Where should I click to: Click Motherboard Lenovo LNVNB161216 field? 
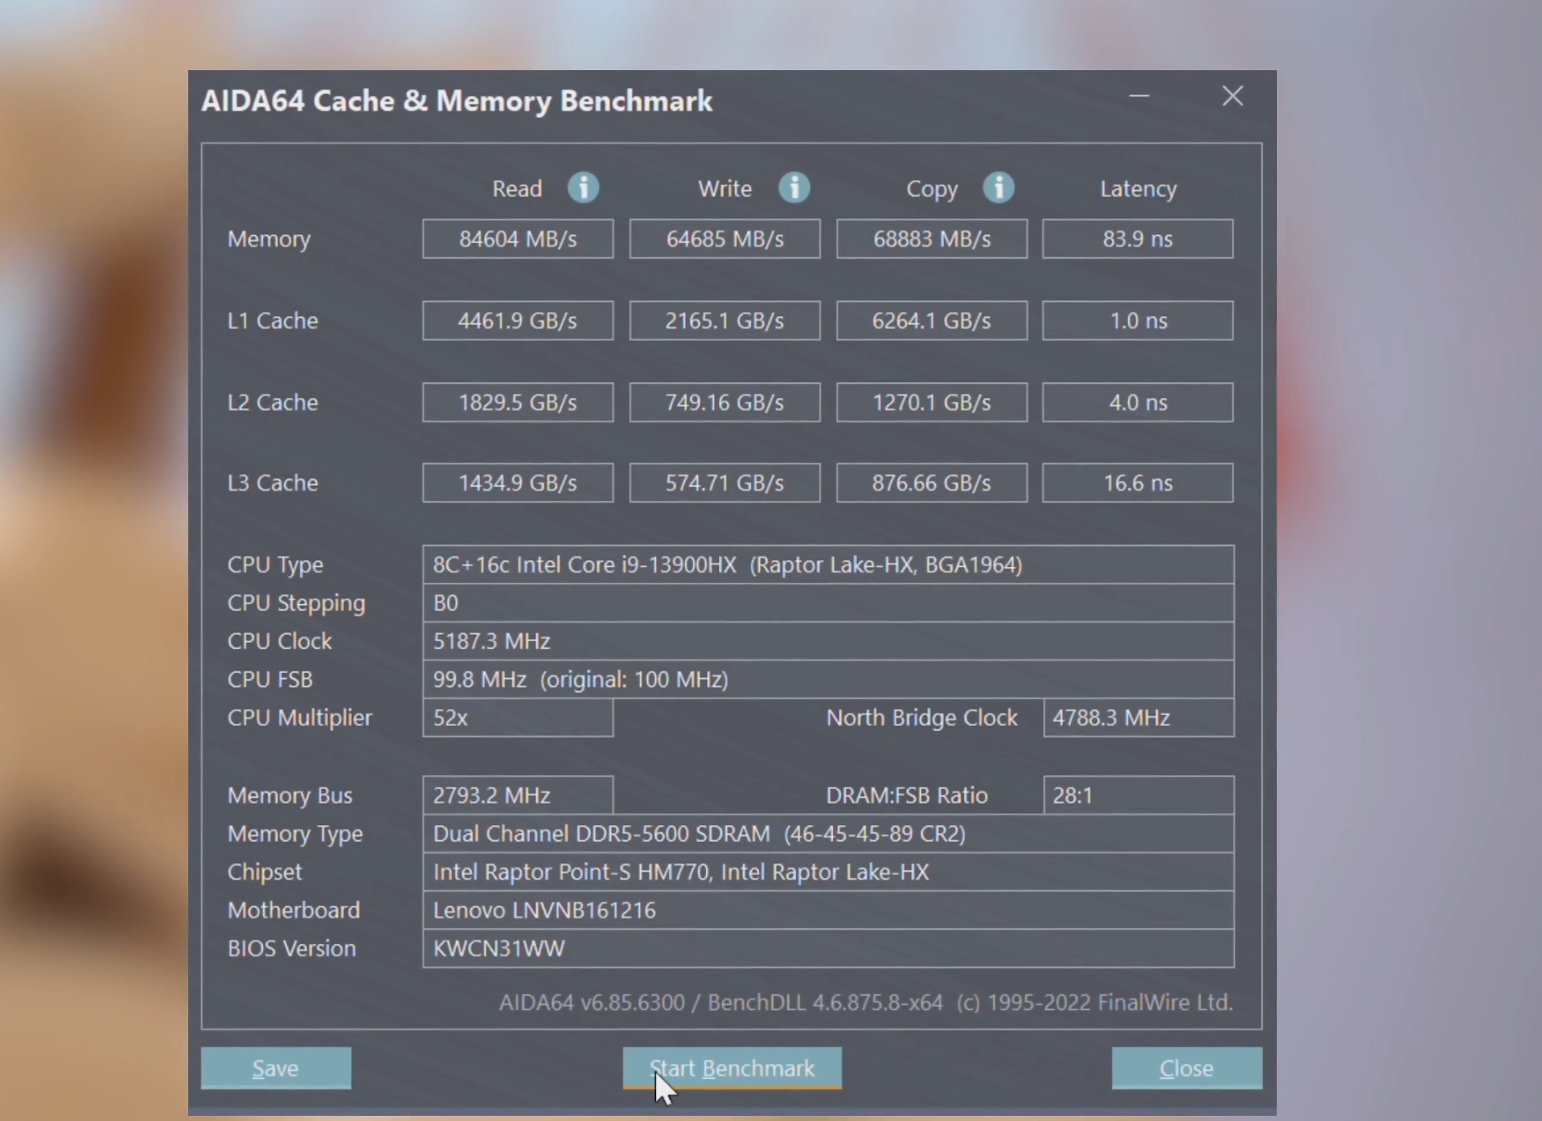[x=828, y=910]
